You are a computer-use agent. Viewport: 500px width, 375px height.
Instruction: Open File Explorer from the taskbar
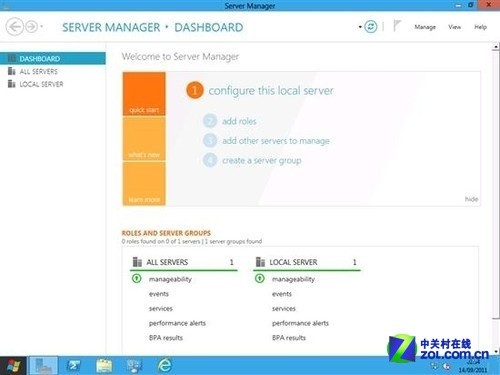[104, 366]
